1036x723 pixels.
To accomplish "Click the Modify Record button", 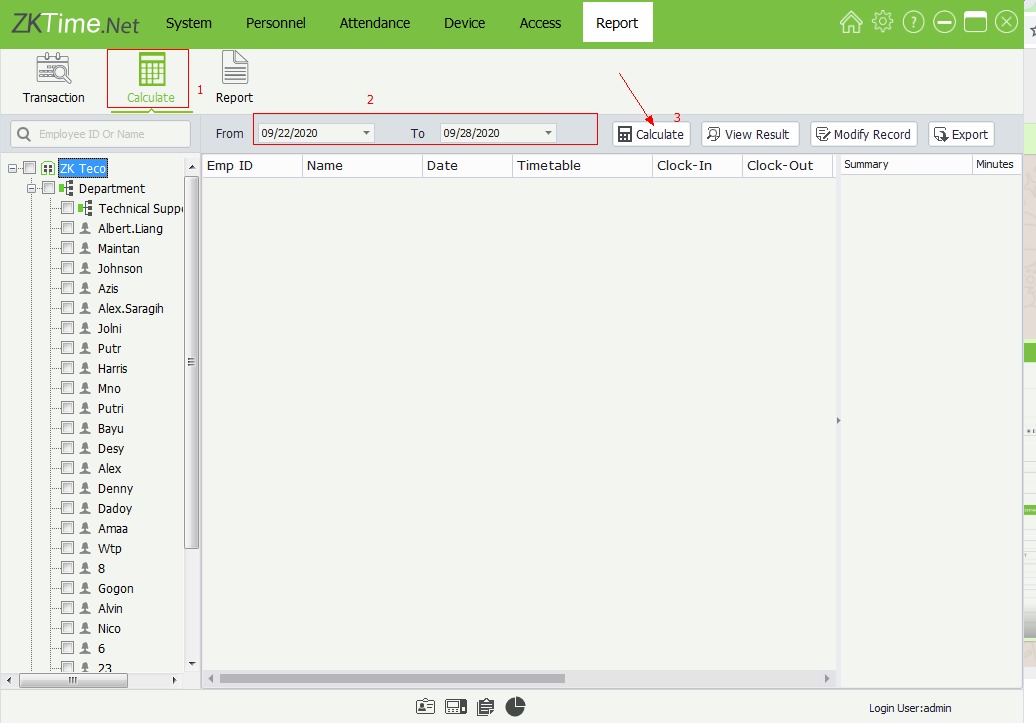I will coord(864,134).
